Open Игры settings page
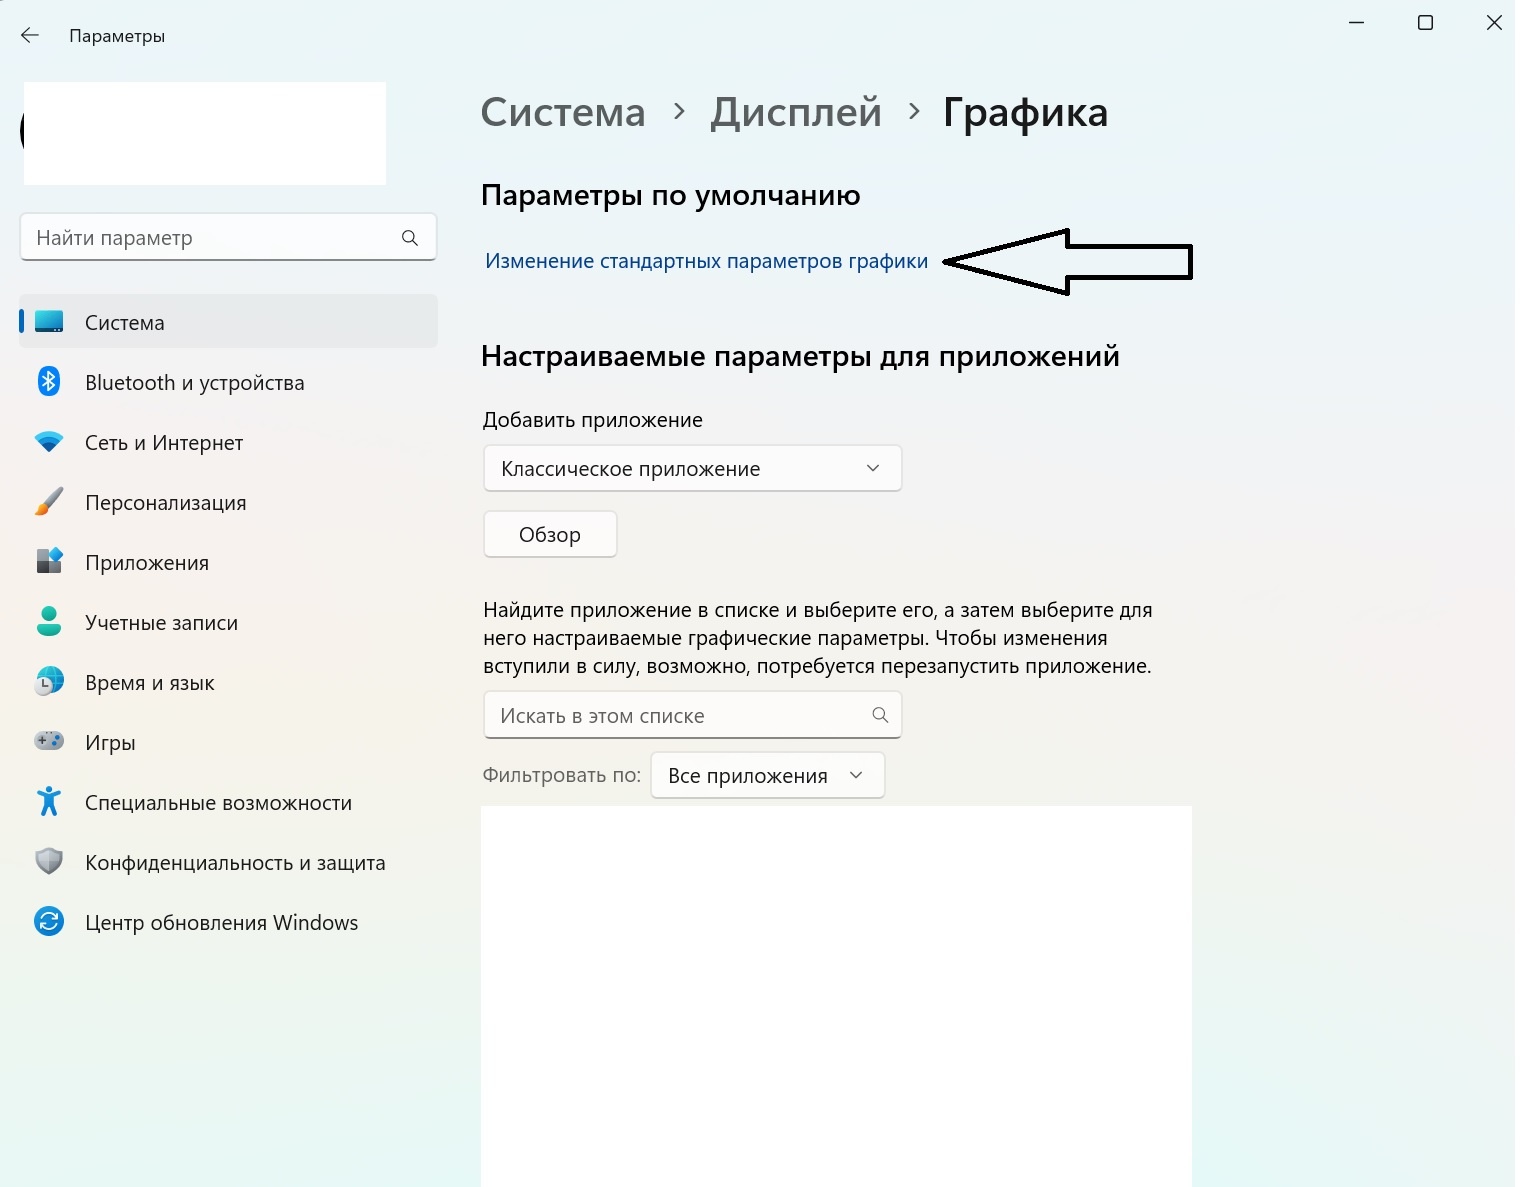This screenshot has height=1187, width=1536. tap(228, 742)
